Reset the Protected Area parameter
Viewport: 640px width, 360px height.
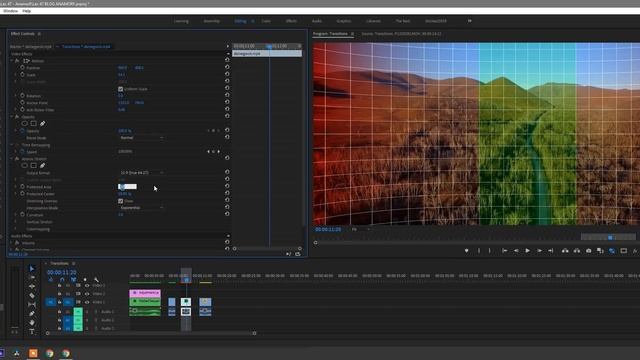[x=227, y=187]
